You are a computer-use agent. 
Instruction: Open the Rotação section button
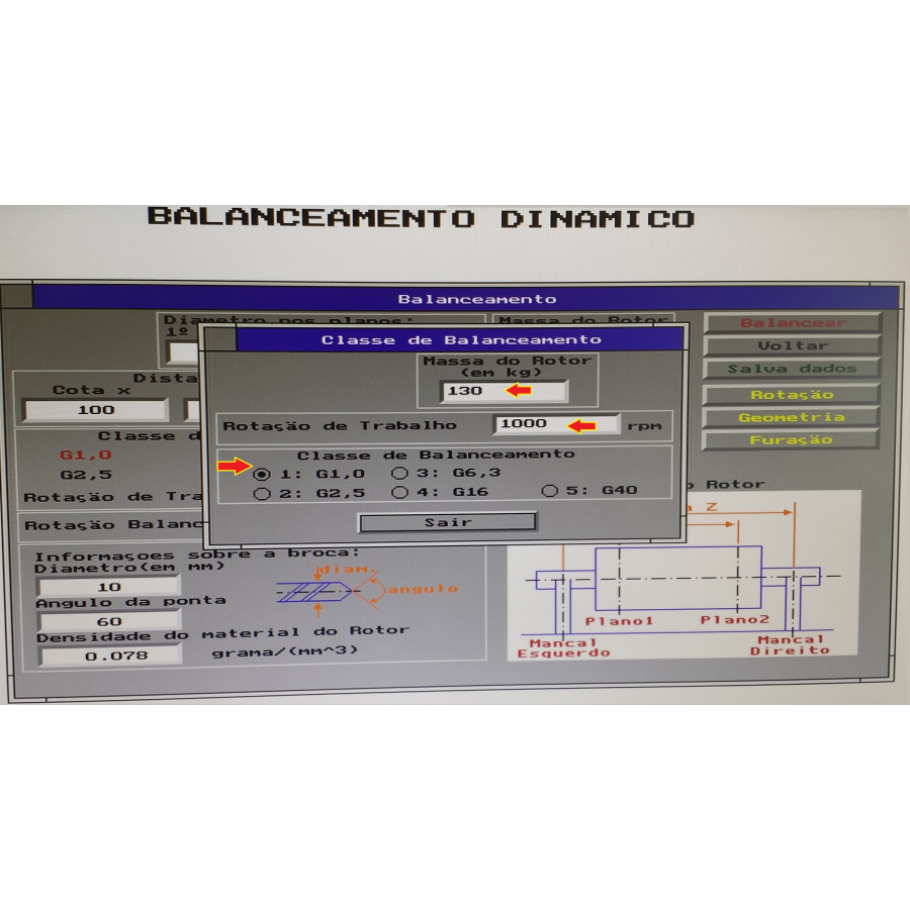pyautogui.click(x=792, y=394)
